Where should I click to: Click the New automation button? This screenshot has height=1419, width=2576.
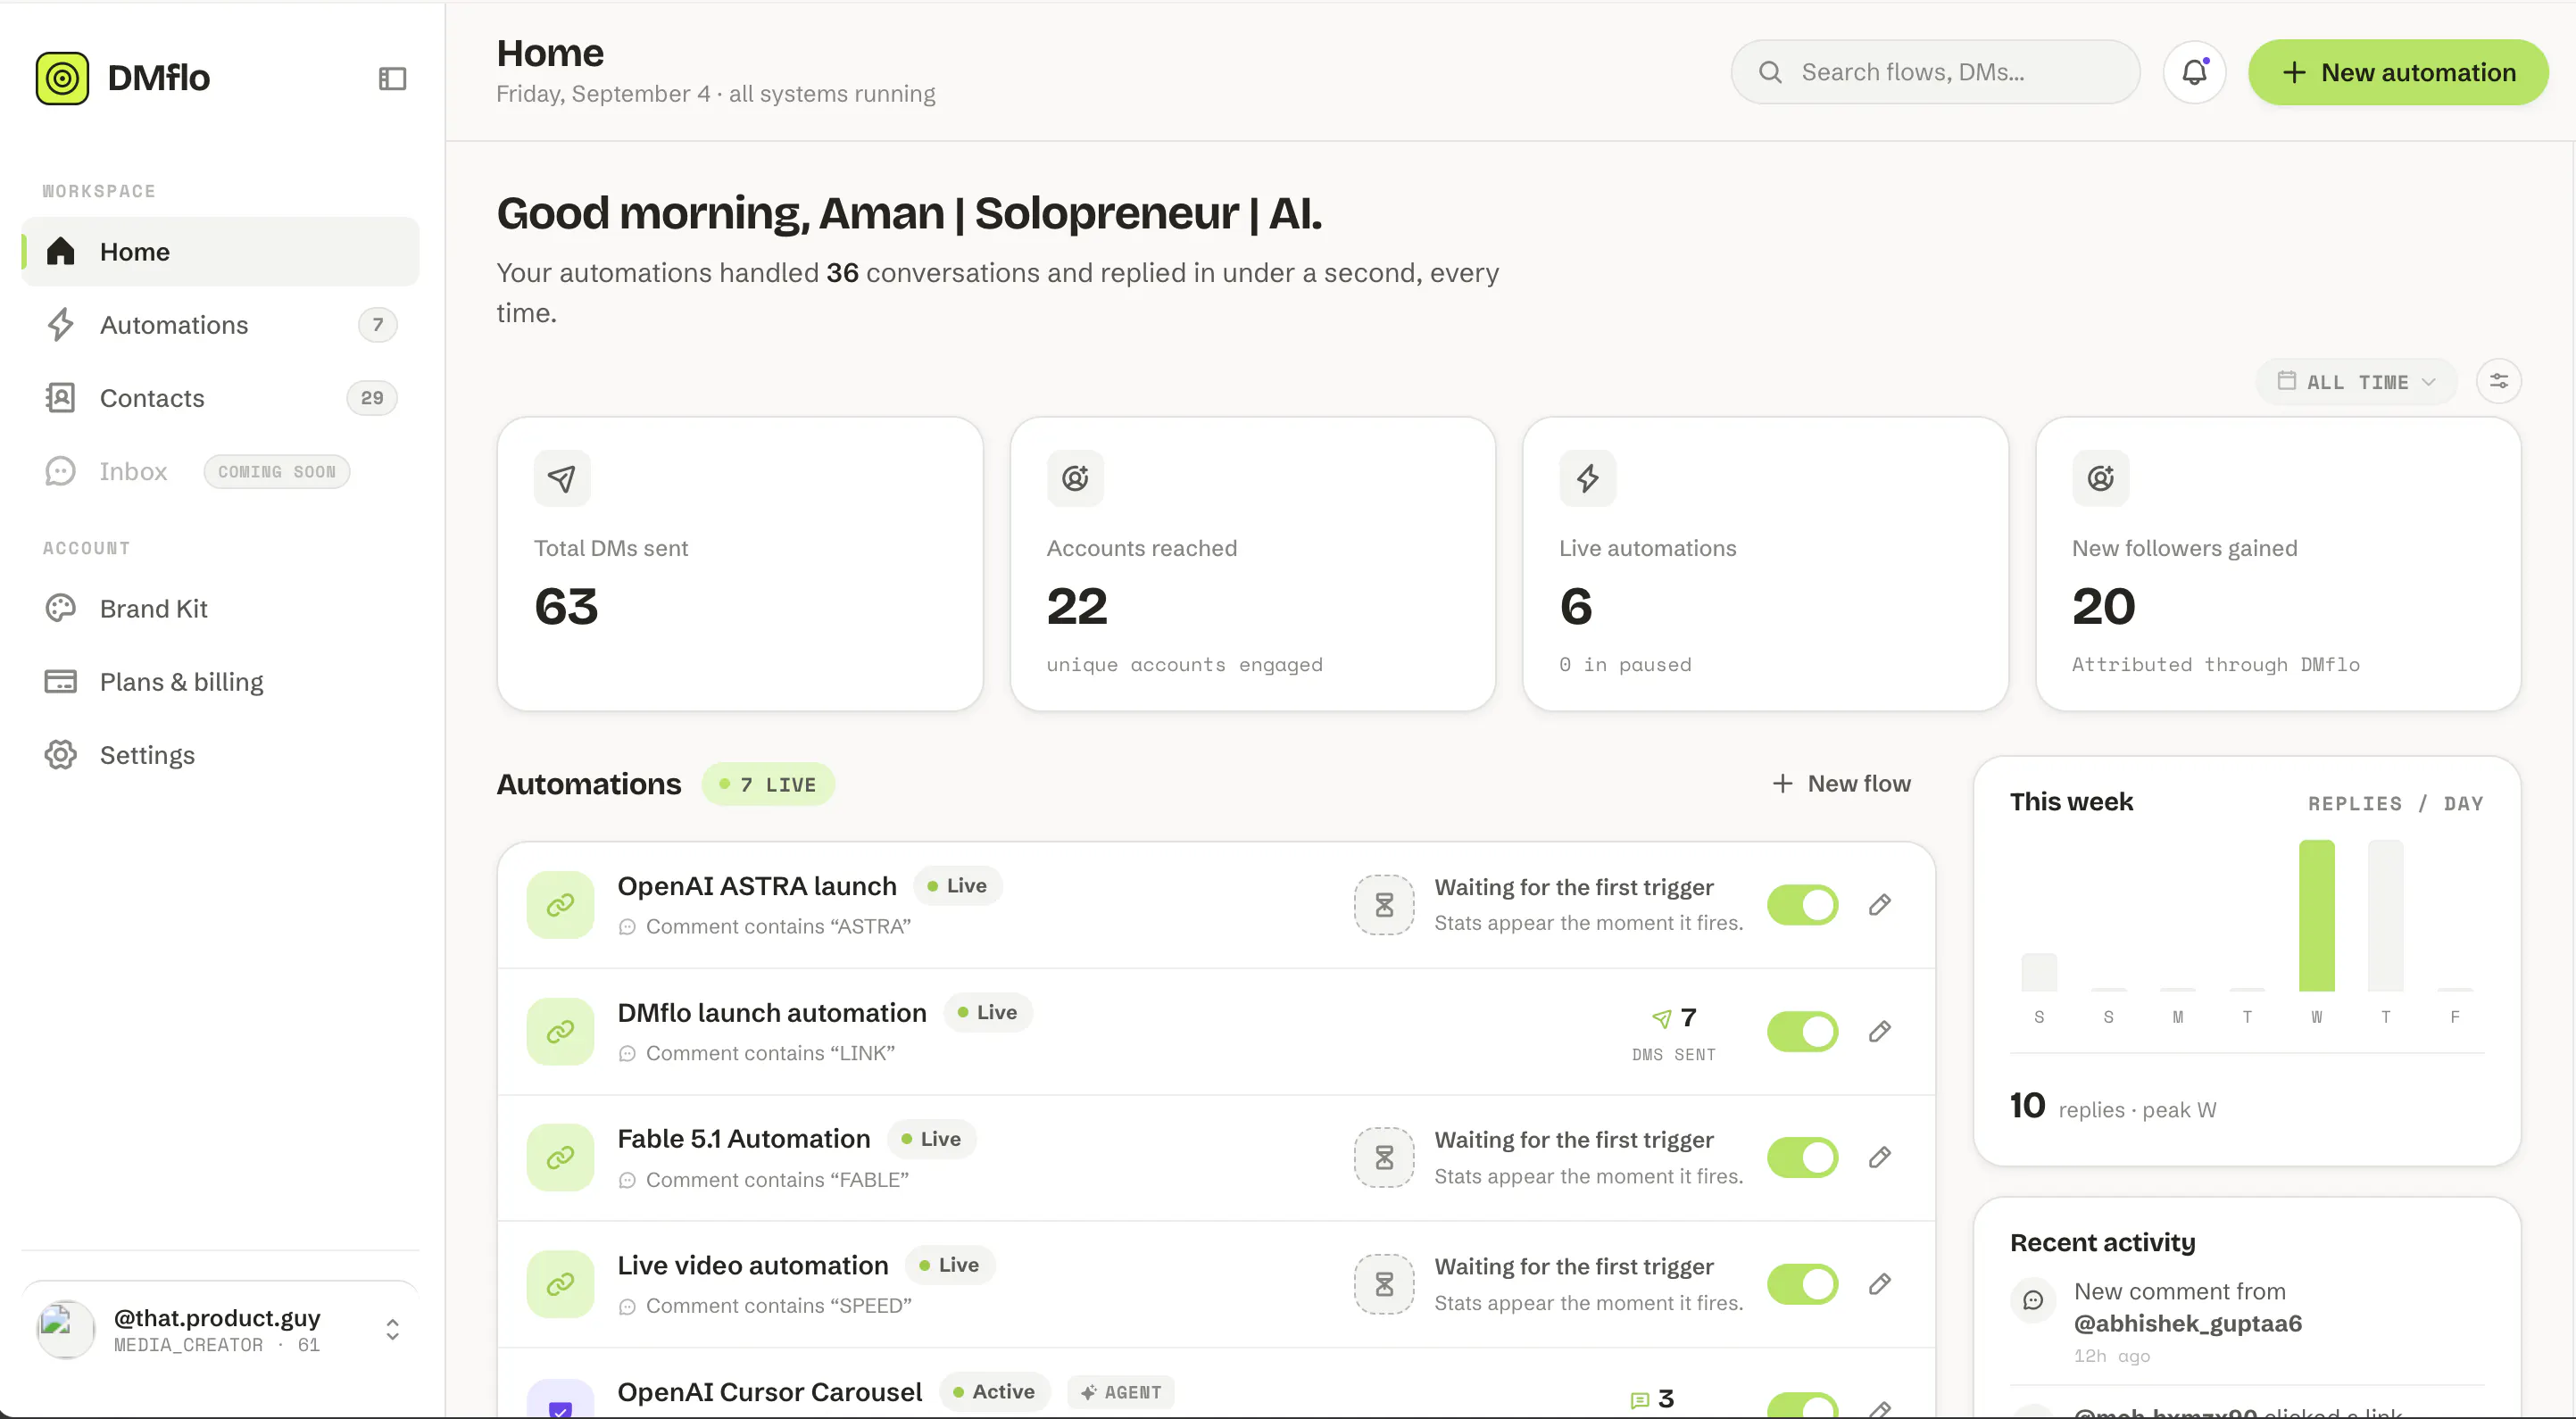click(x=2398, y=72)
